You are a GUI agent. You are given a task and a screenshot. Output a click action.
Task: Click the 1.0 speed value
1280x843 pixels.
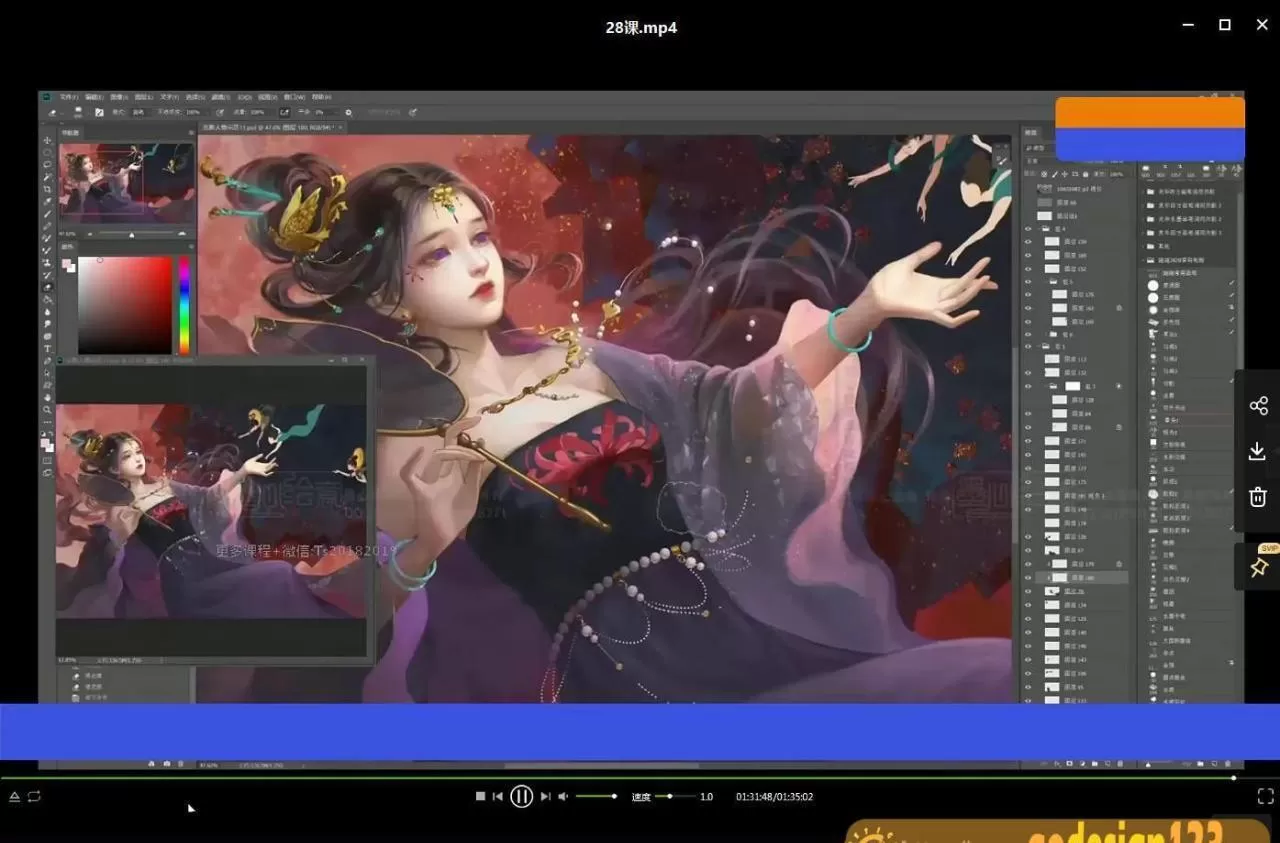706,797
